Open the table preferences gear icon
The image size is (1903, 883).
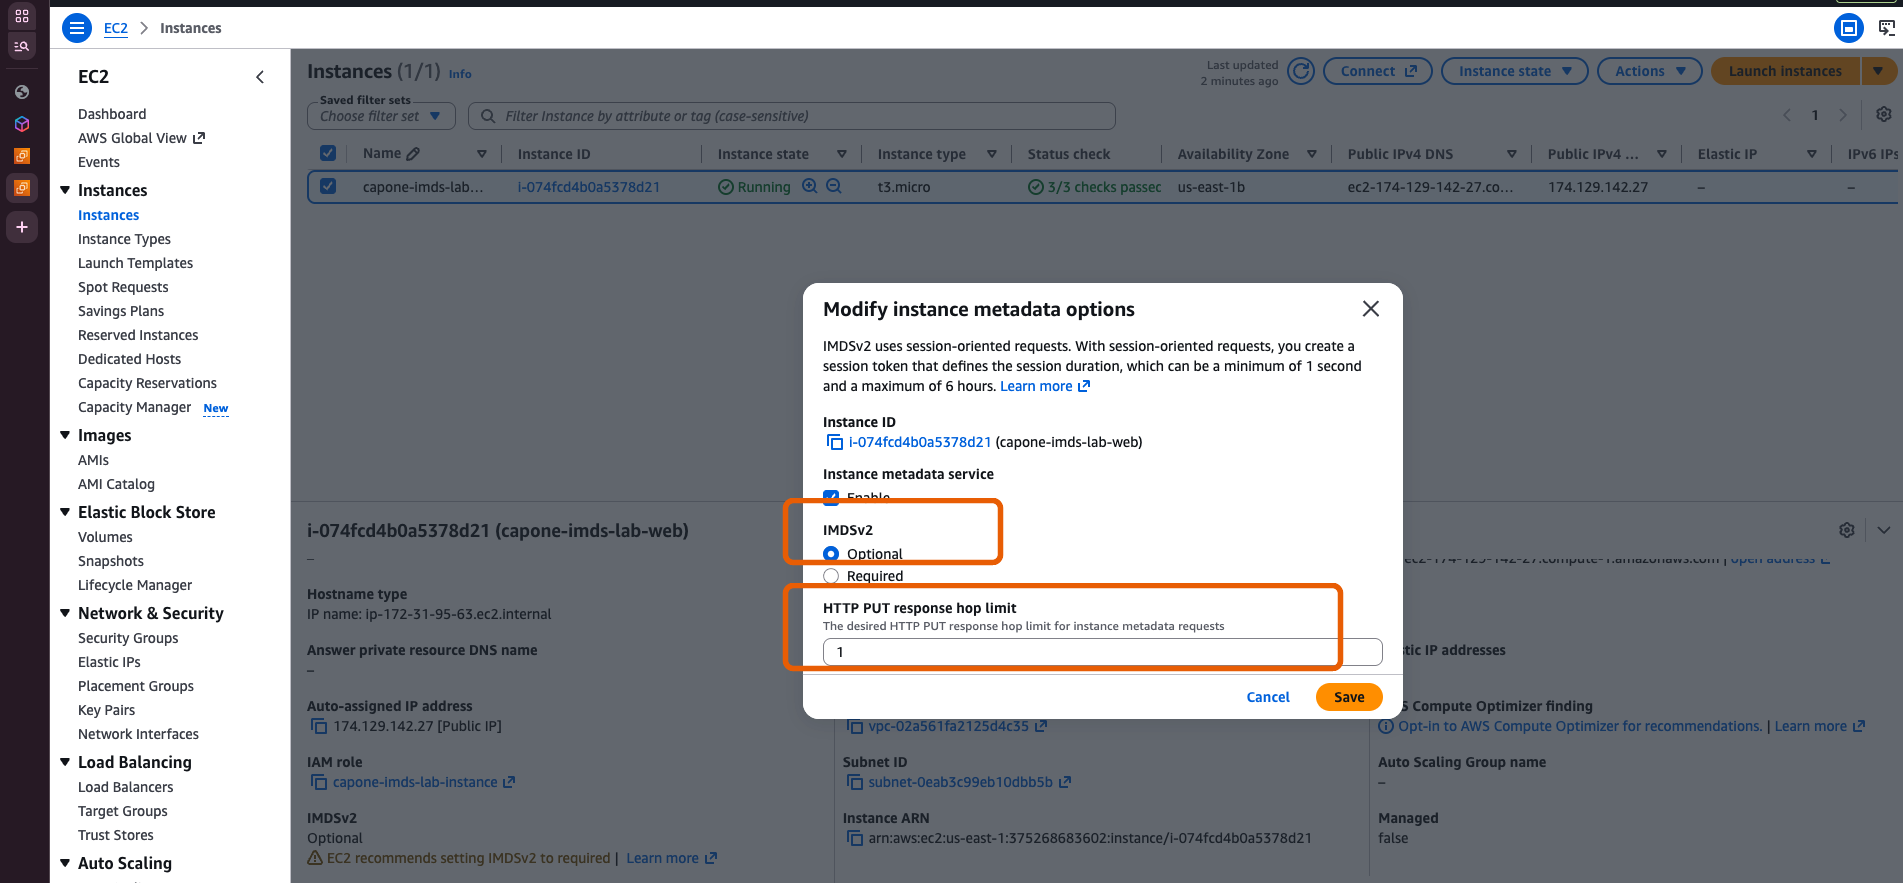(x=1883, y=115)
